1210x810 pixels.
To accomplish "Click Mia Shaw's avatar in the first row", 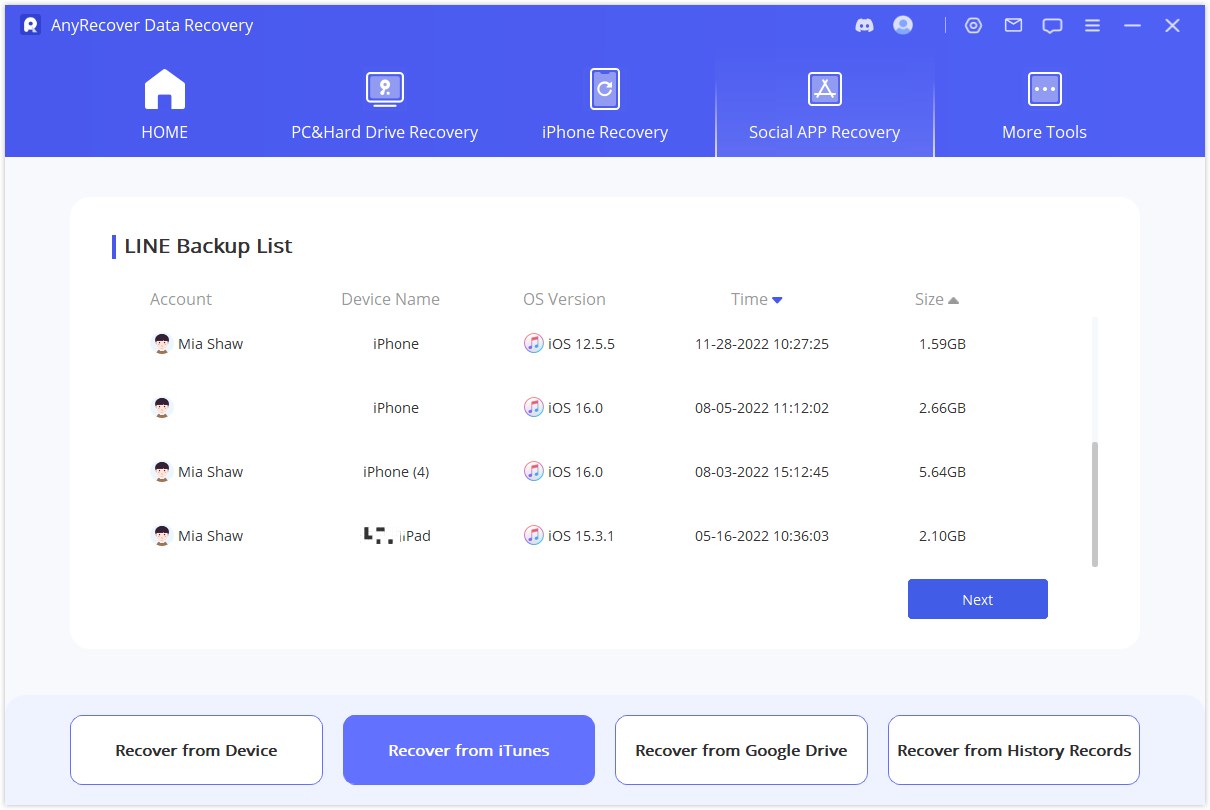I will coord(160,343).
